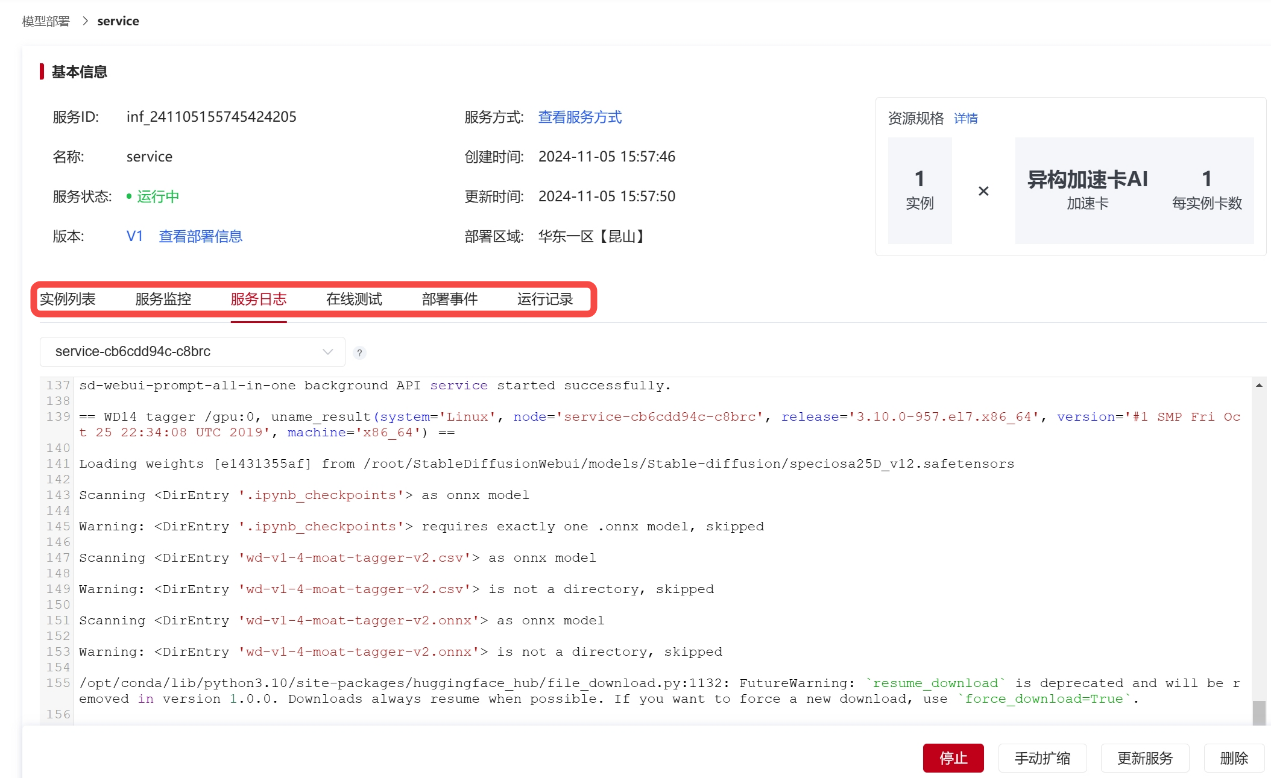The image size is (1271, 778).
Task: Open the 查看部署信息 link
Action: (201, 237)
